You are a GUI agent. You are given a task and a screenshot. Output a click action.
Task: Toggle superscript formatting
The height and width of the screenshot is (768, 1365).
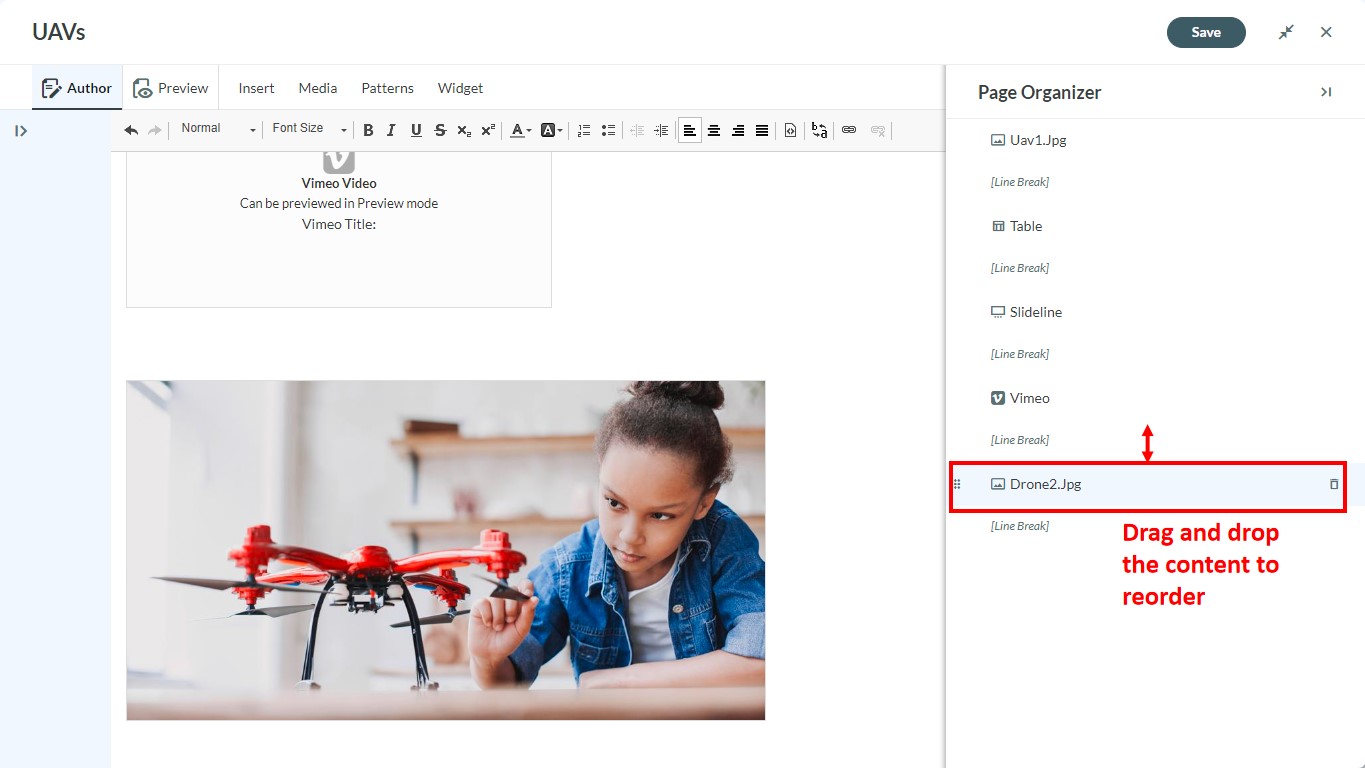click(x=488, y=130)
